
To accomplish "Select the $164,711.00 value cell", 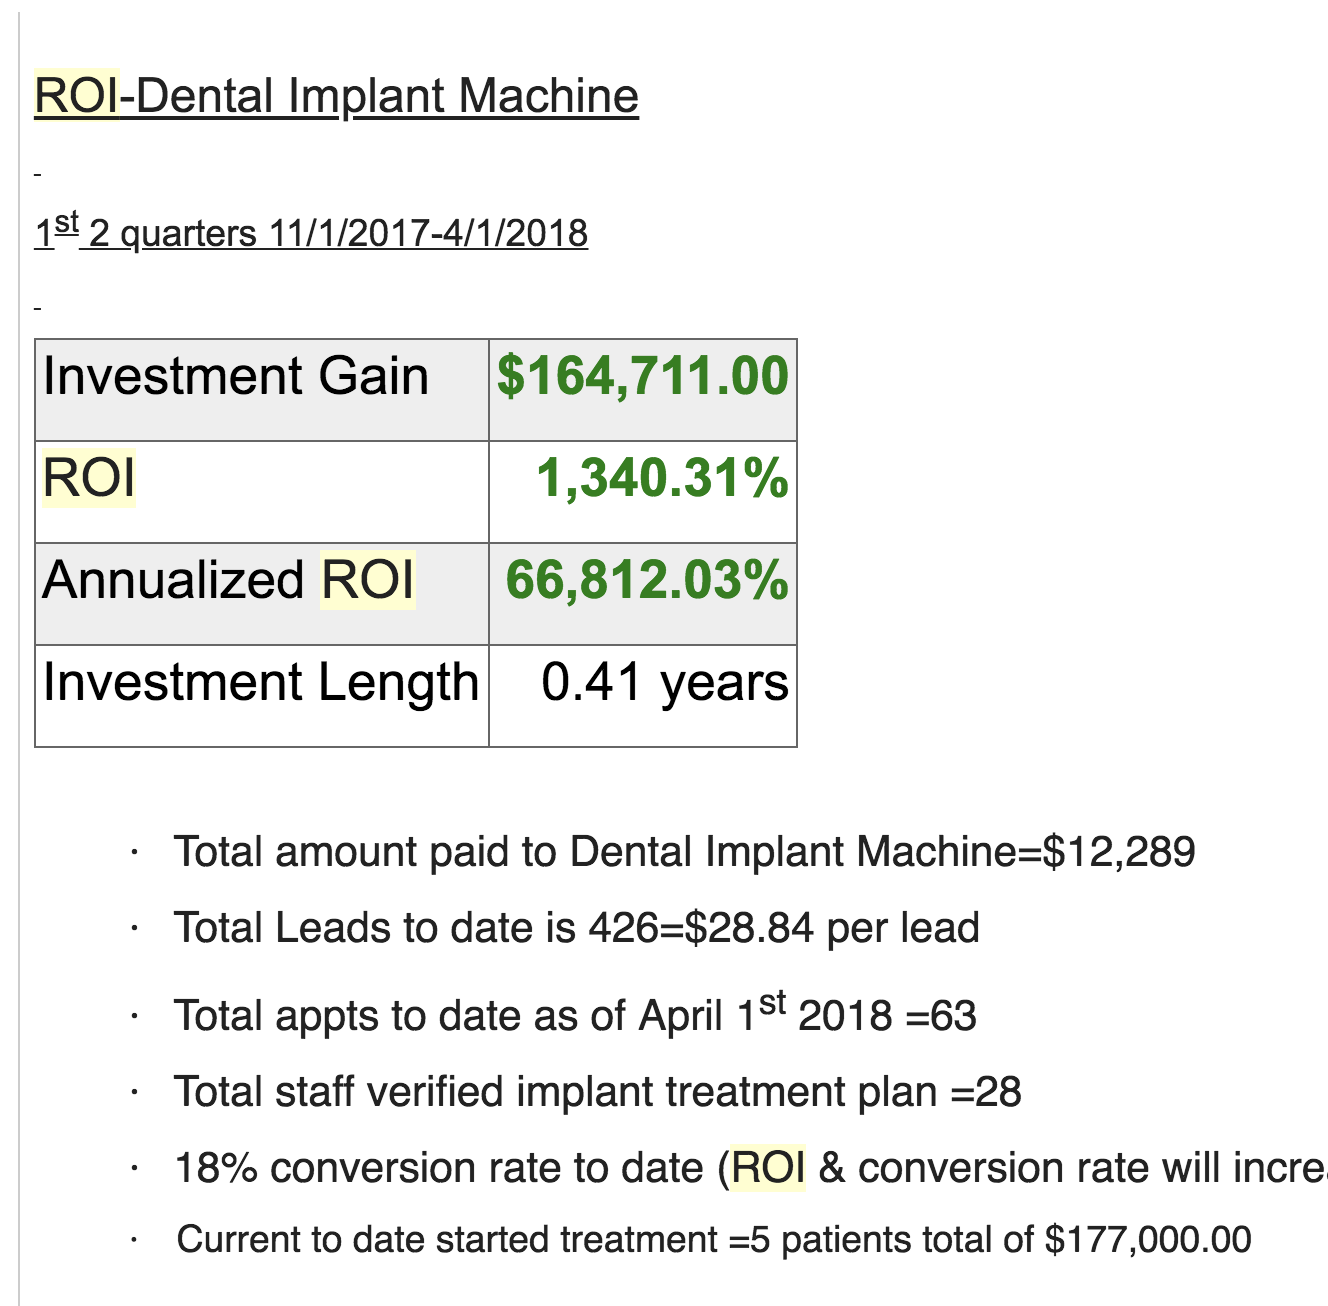I will click(640, 378).
